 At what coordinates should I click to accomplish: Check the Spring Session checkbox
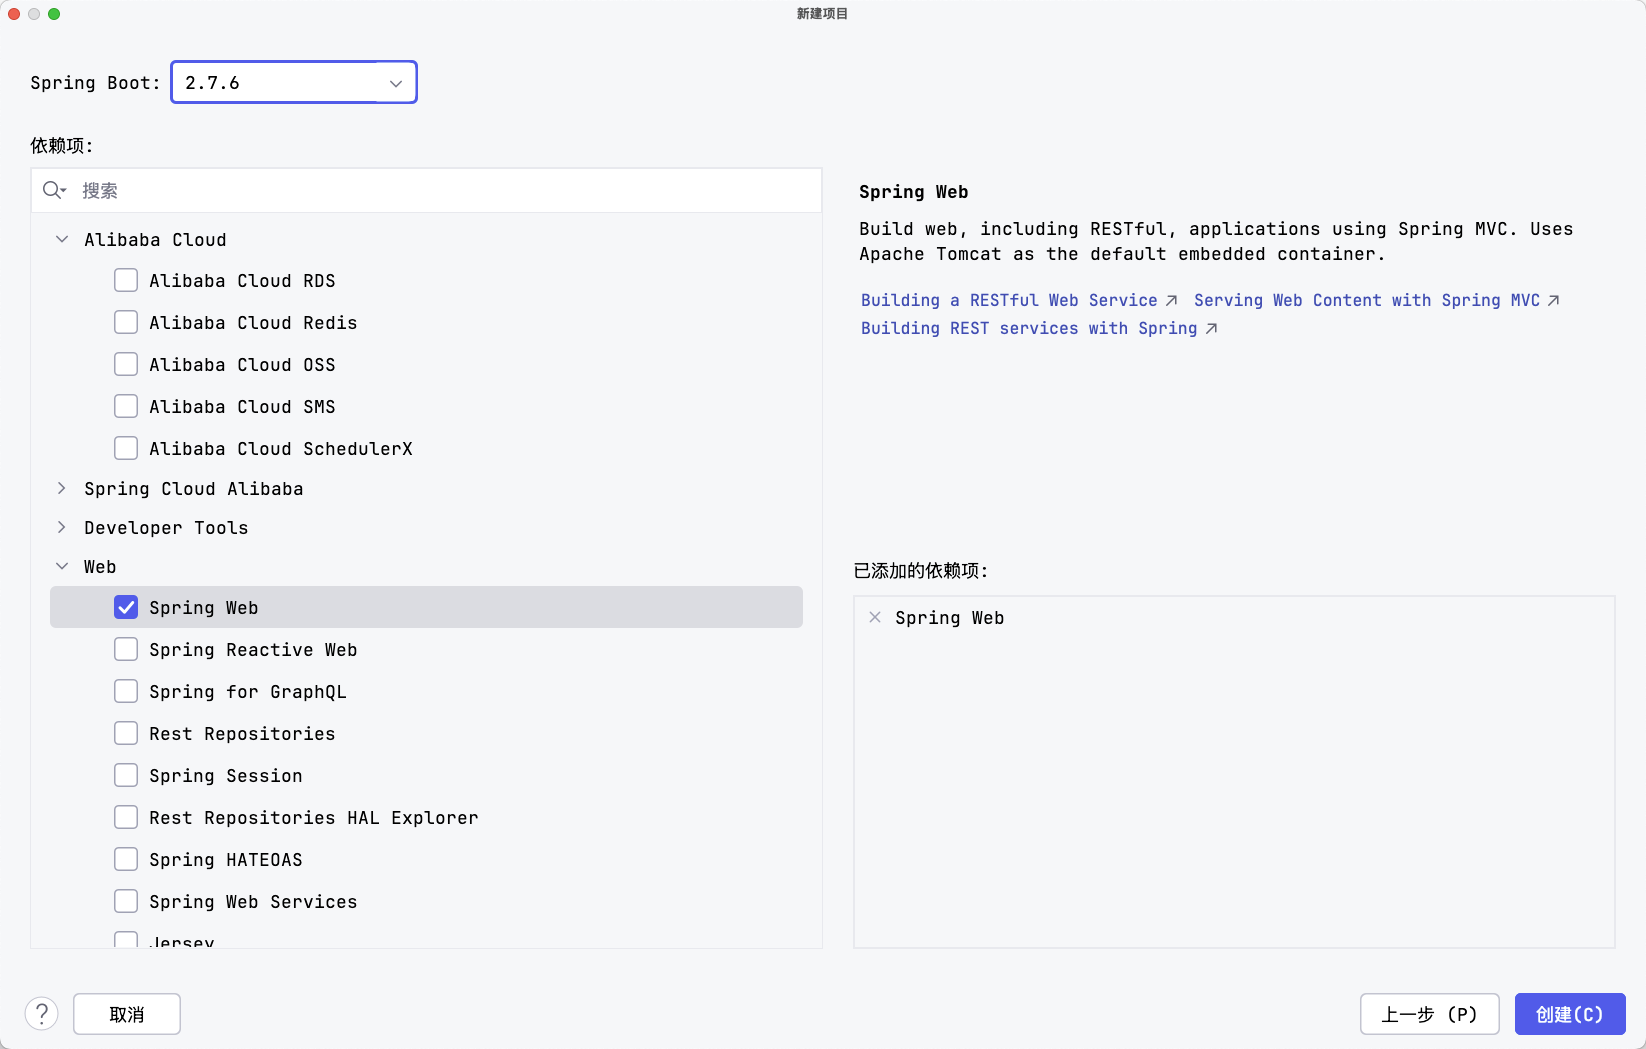click(x=126, y=775)
